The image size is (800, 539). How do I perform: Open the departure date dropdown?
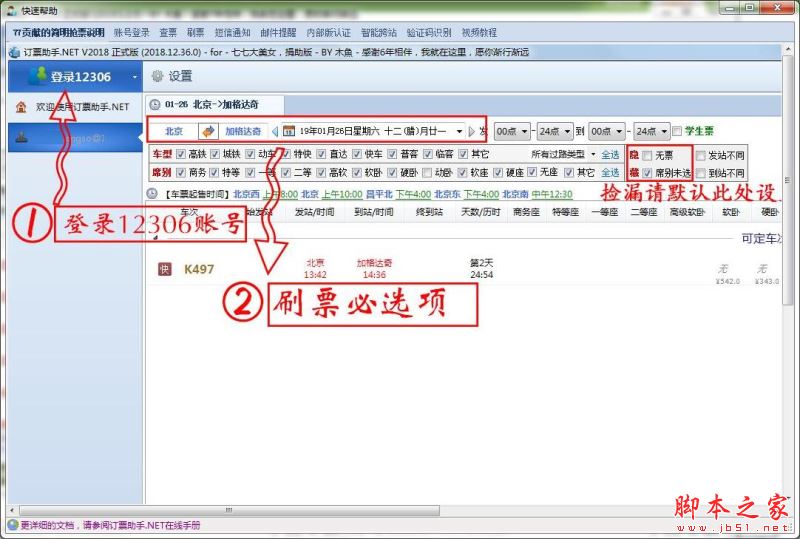[459, 132]
